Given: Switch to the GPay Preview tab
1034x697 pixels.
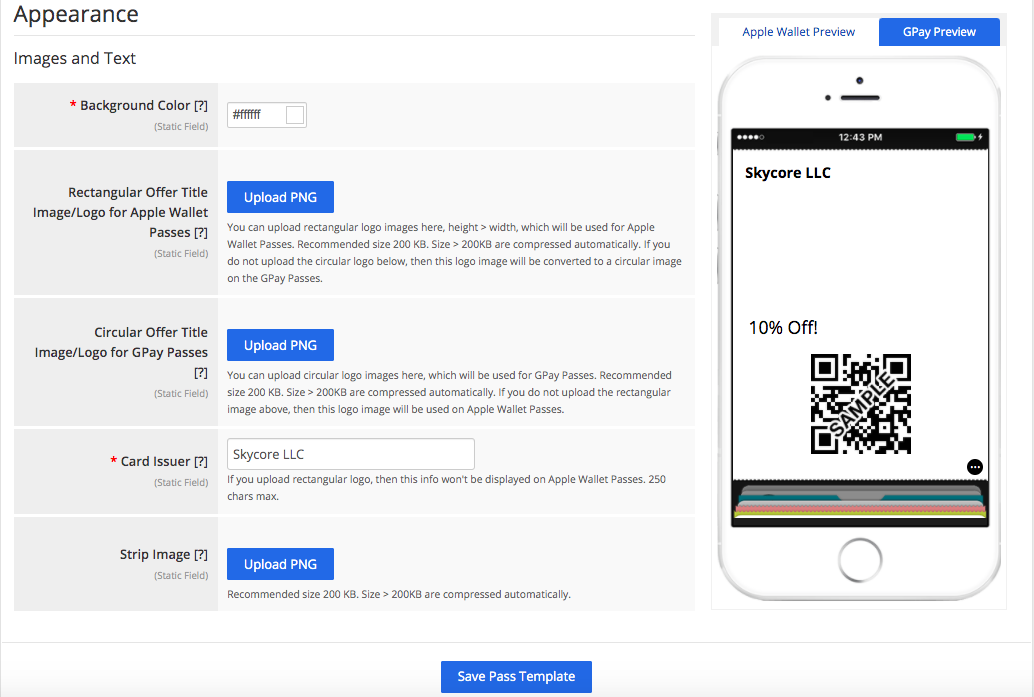Looking at the screenshot, I should point(939,32).
